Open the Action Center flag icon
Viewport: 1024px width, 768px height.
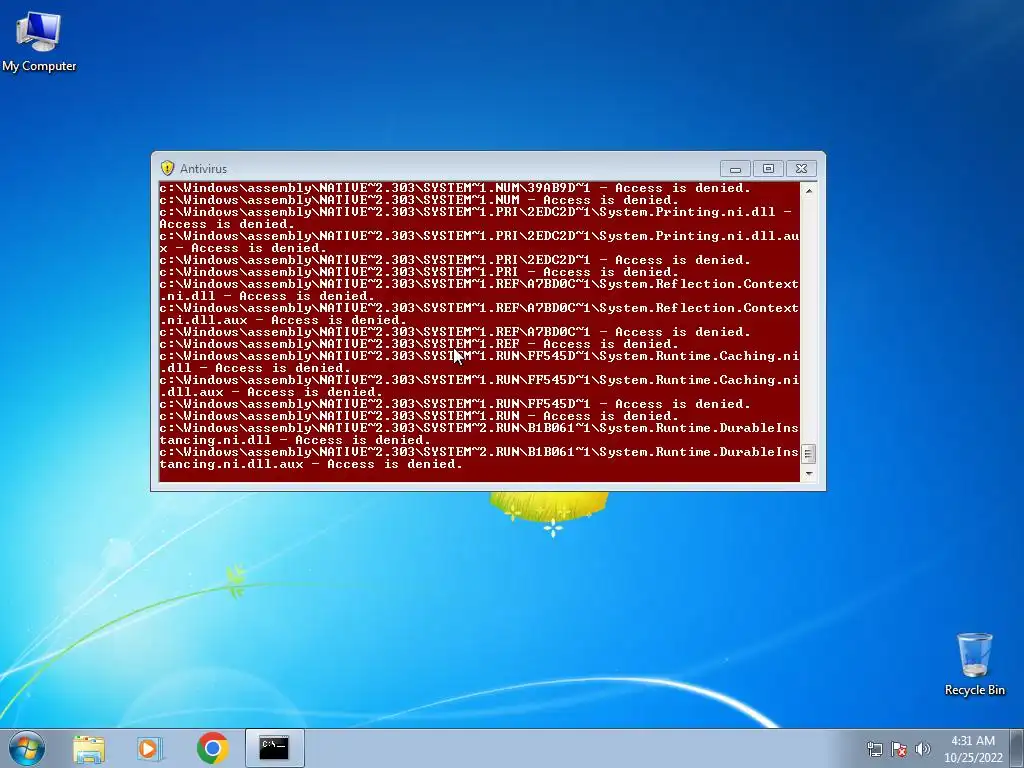[899, 749]
